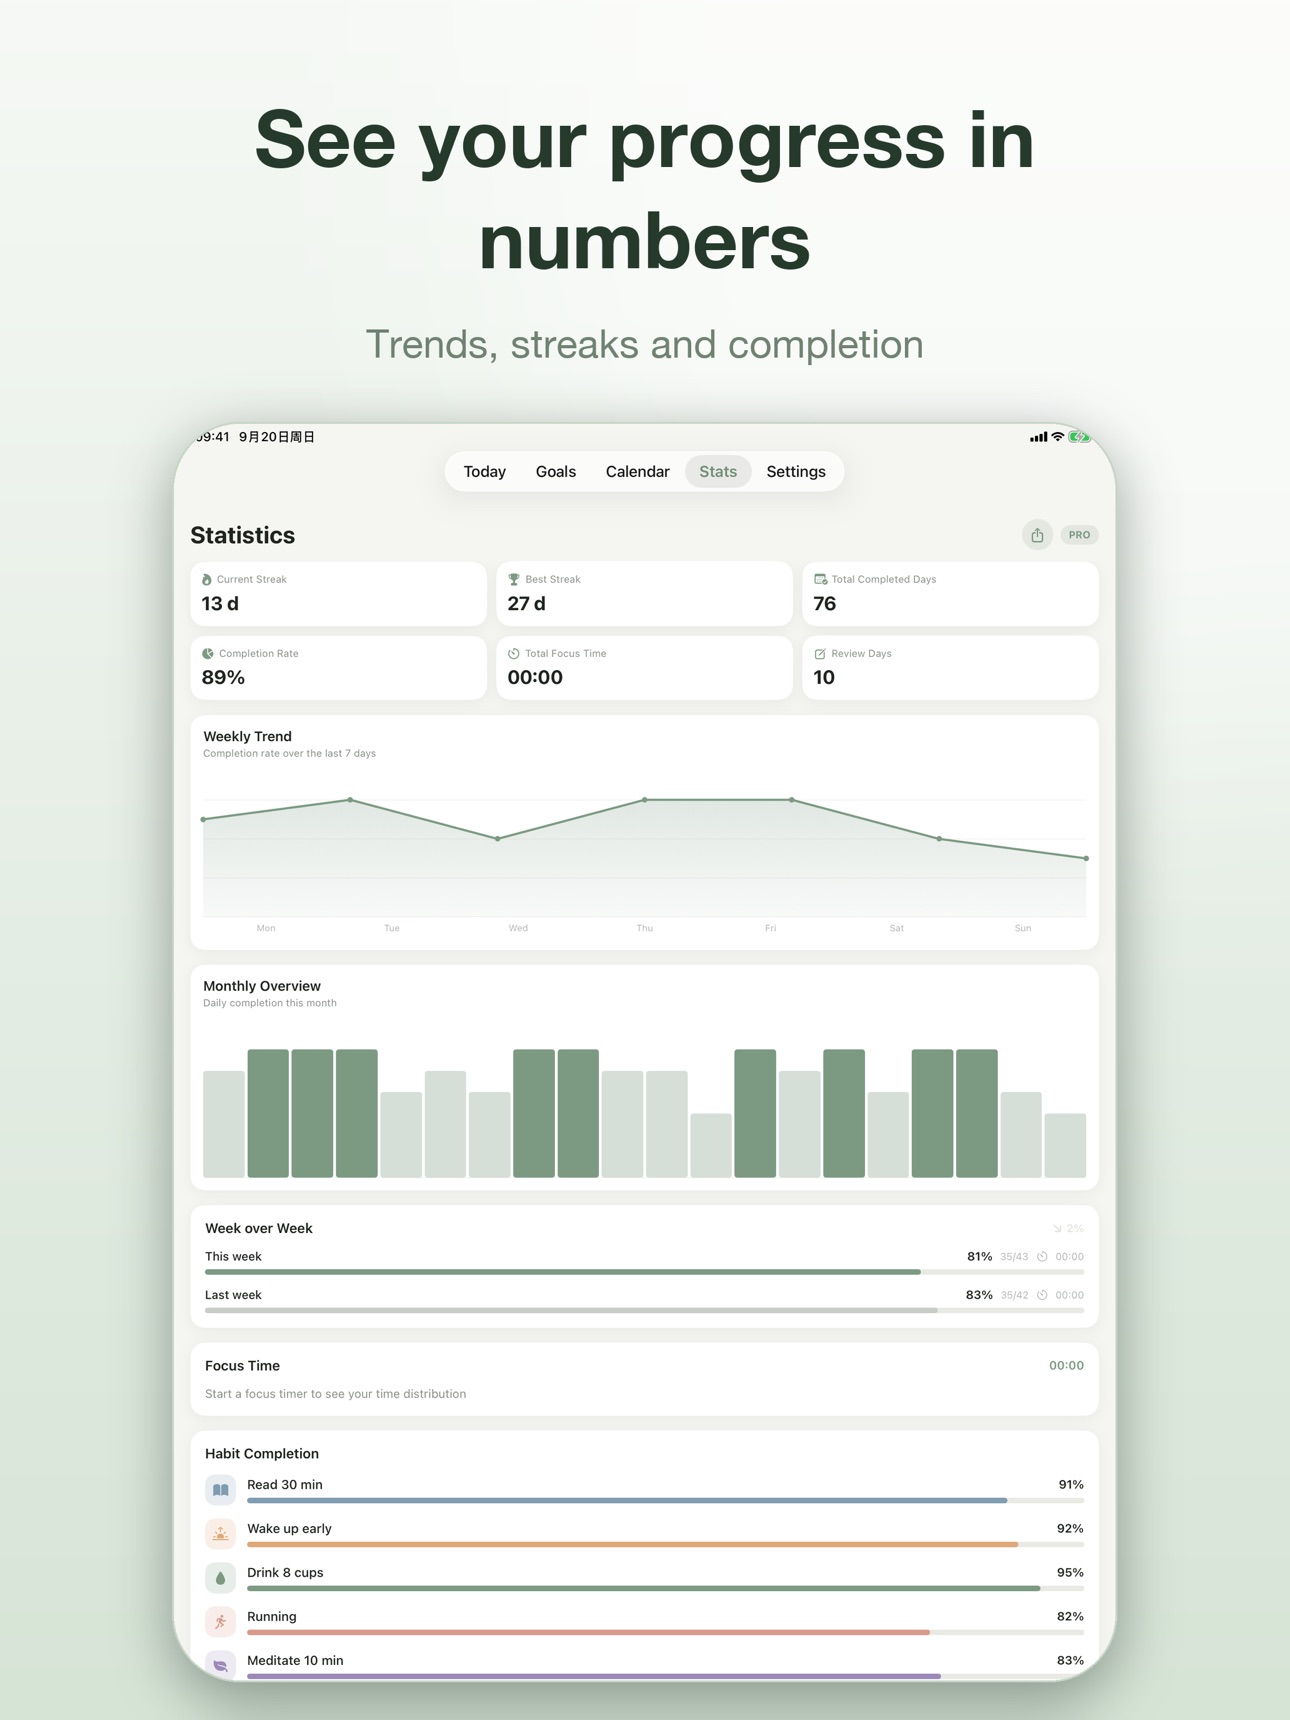Tap the Current Streak flame icon
Image resolution: width=1290 pixels, height=1720 pixels.
click(207, 579)
